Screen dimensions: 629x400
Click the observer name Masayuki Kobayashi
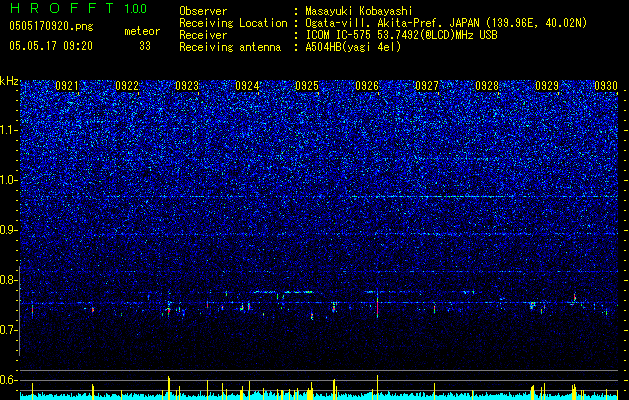click(x=359, y=11)
